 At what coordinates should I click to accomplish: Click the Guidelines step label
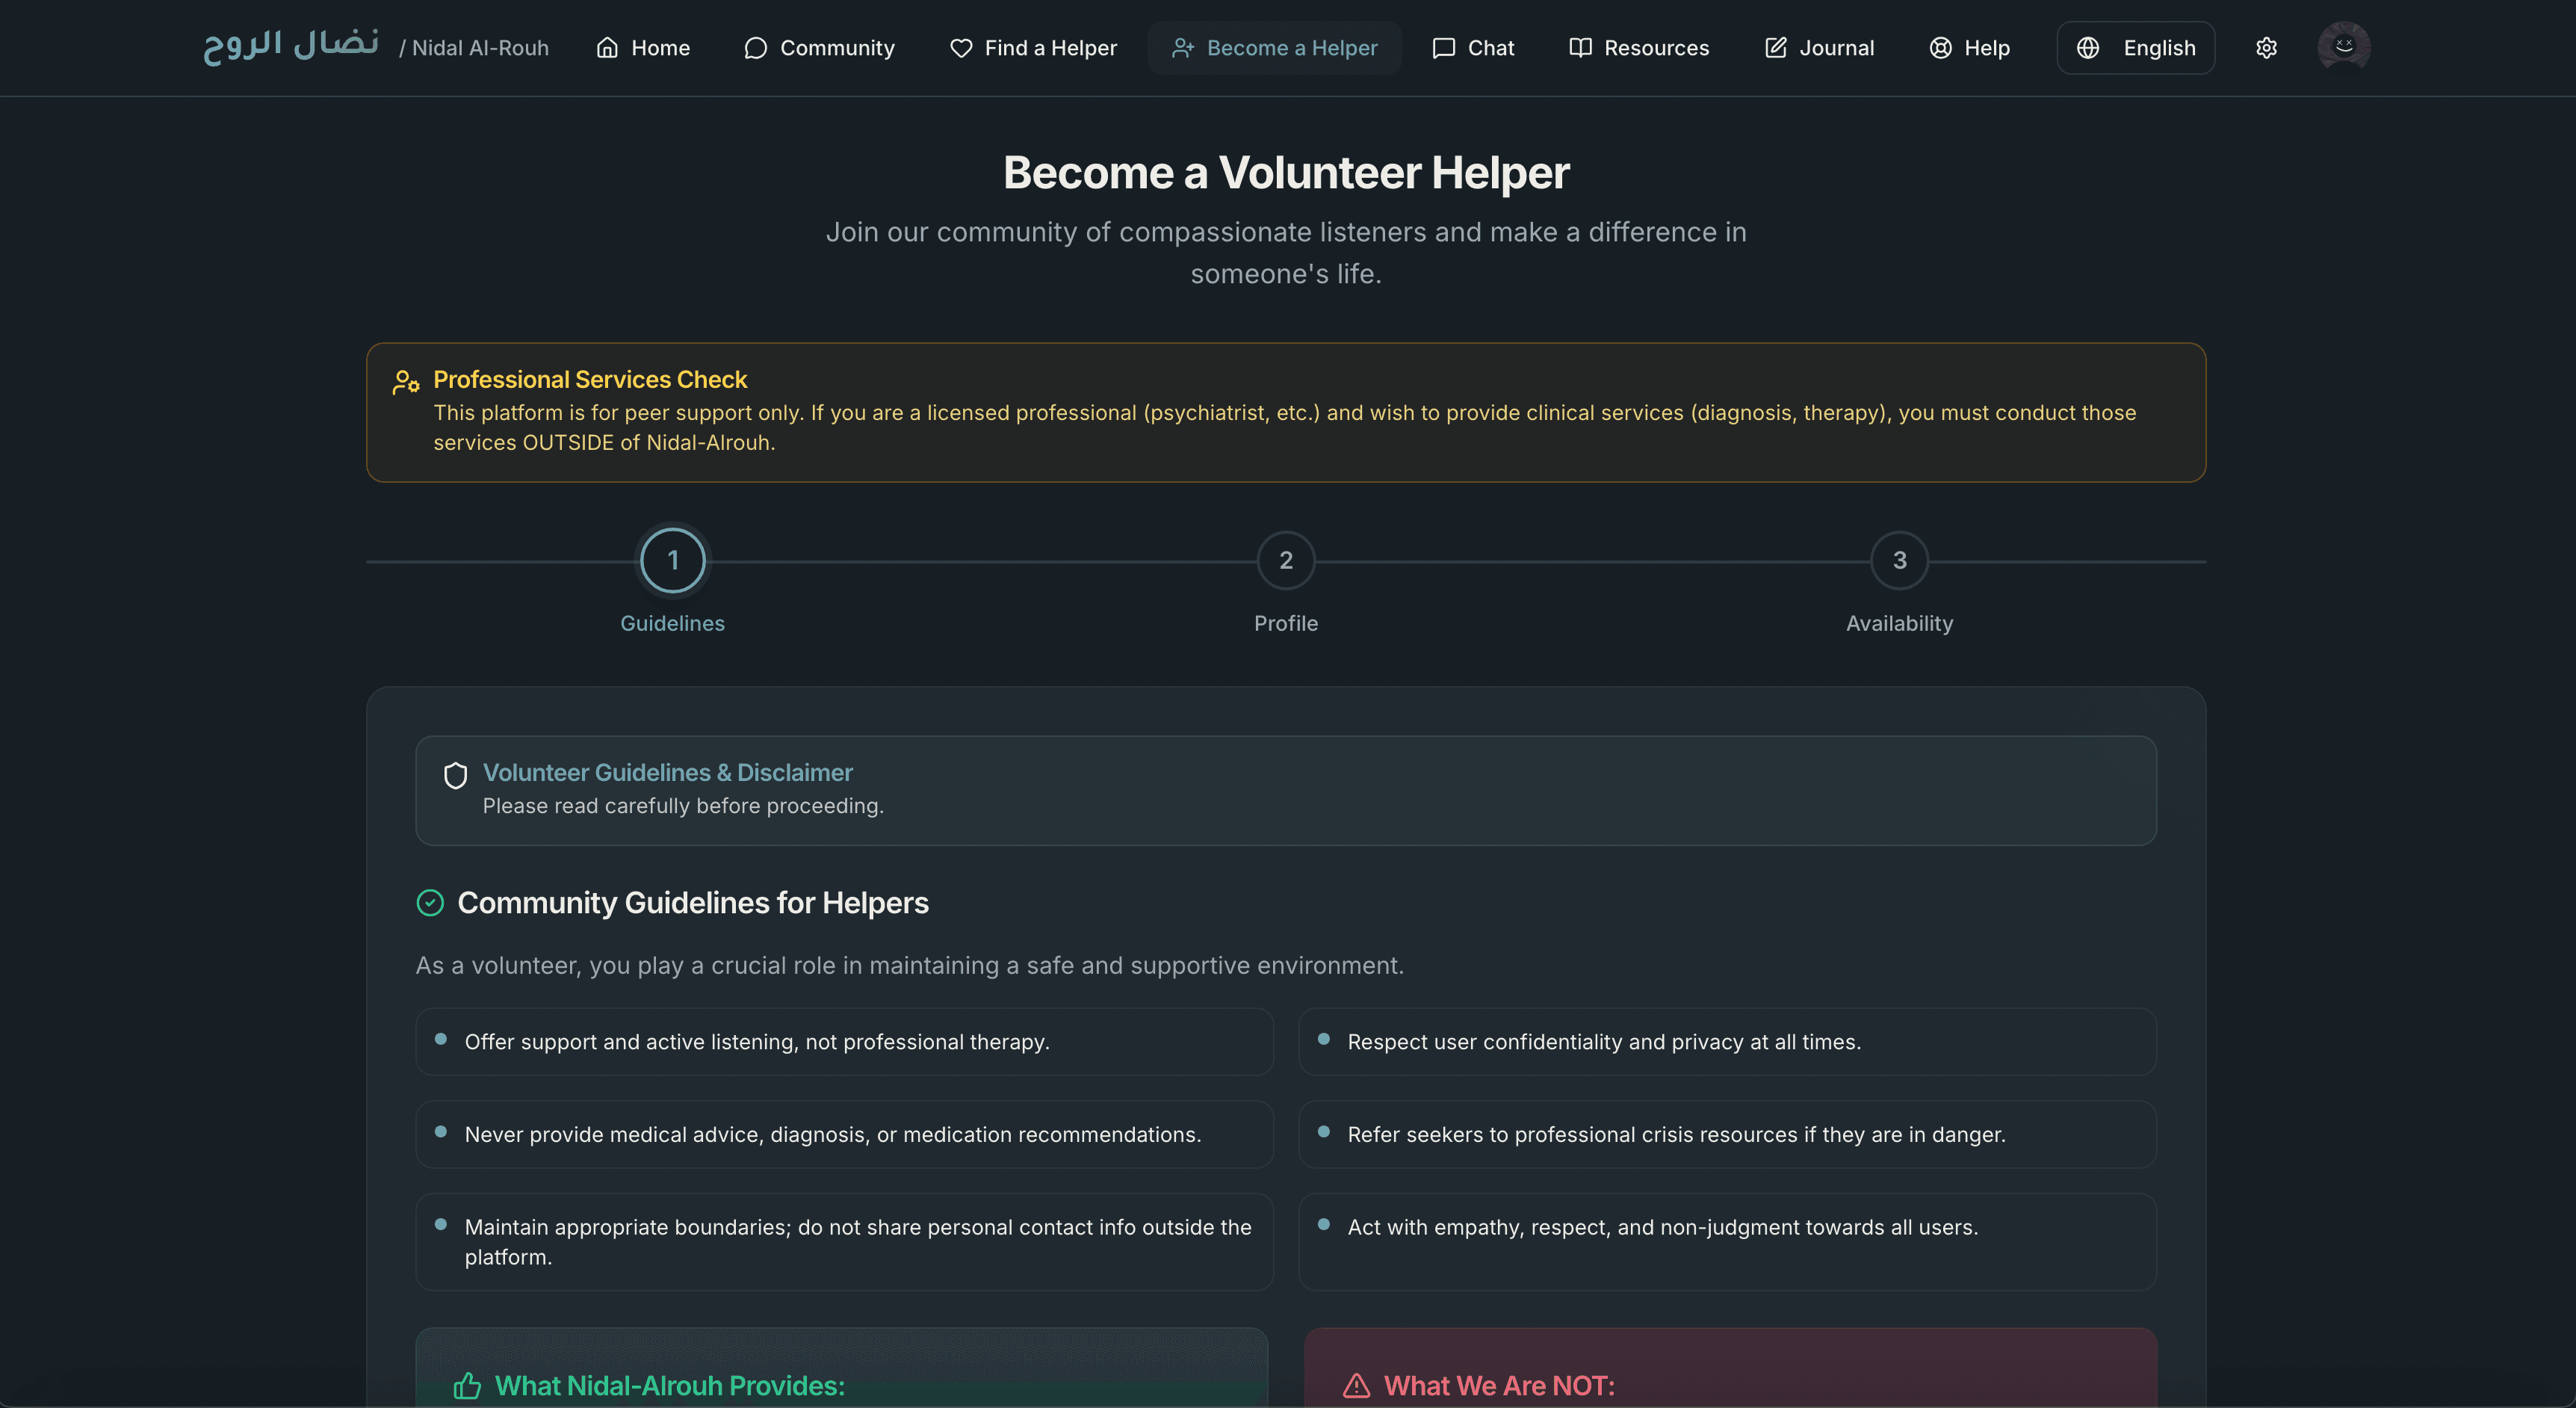(x=673, y=623)
